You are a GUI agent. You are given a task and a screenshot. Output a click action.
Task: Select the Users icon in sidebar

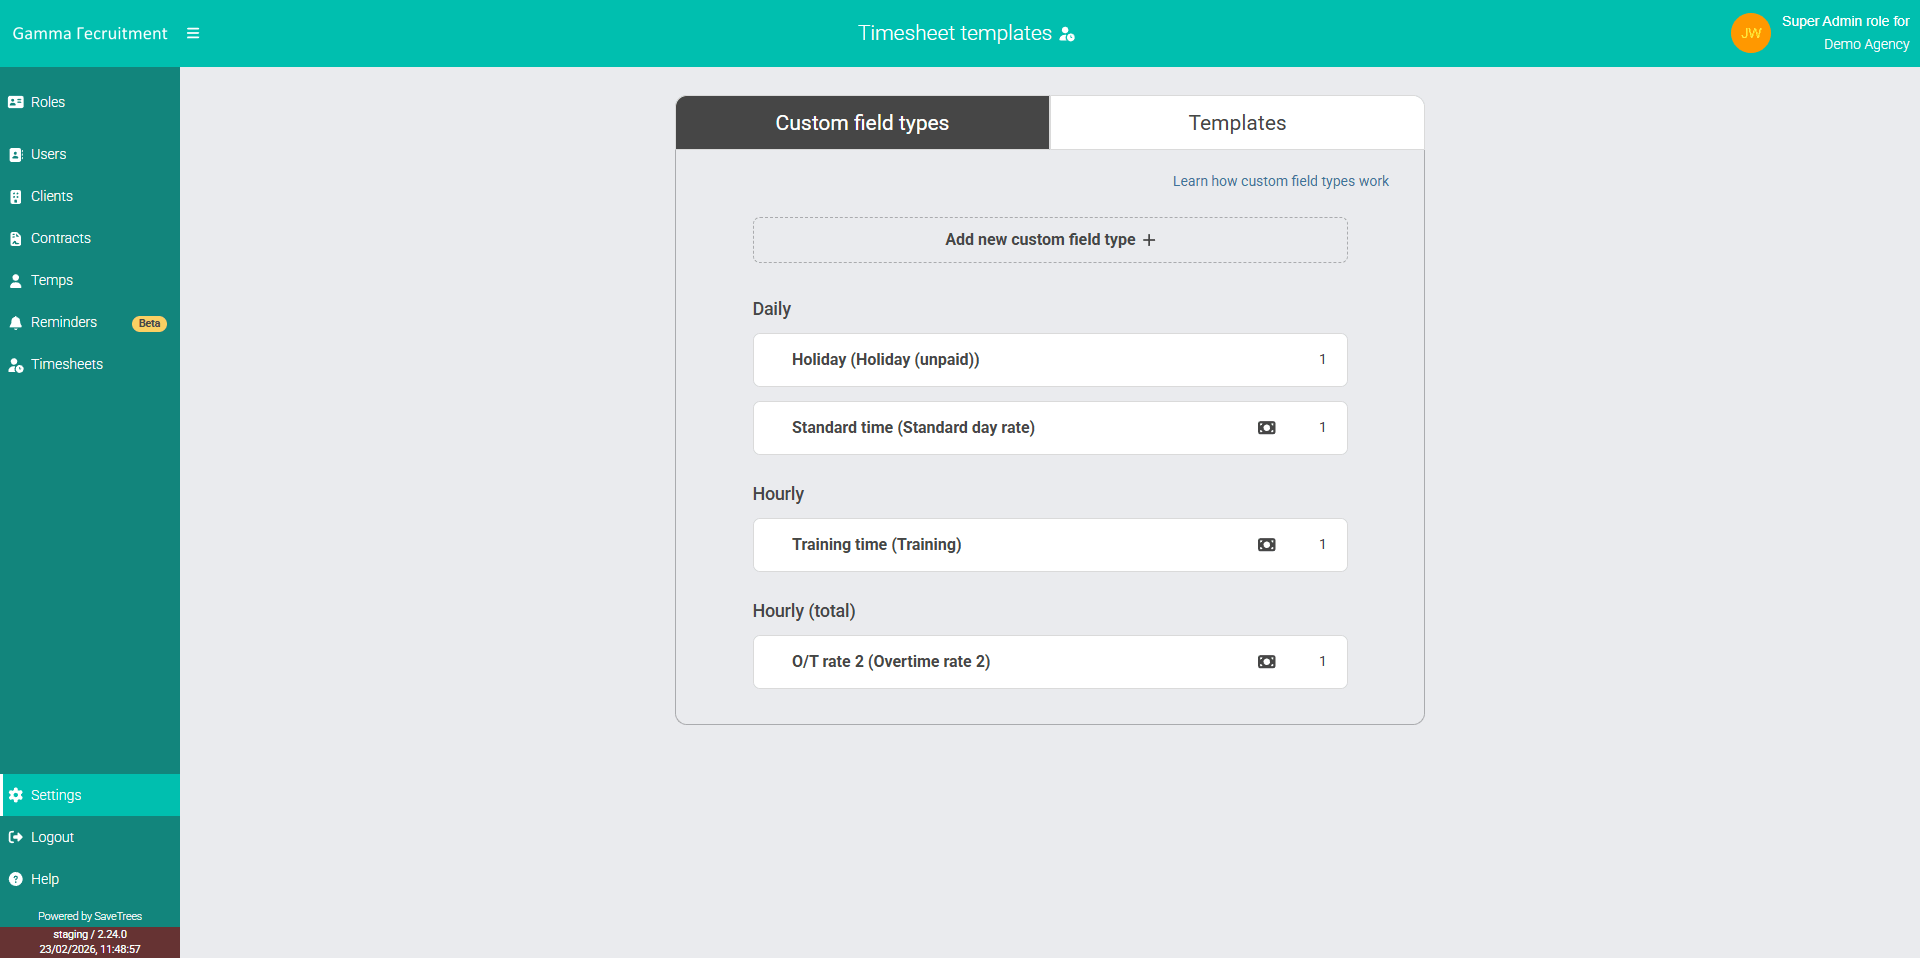click(x=15, y=154)
